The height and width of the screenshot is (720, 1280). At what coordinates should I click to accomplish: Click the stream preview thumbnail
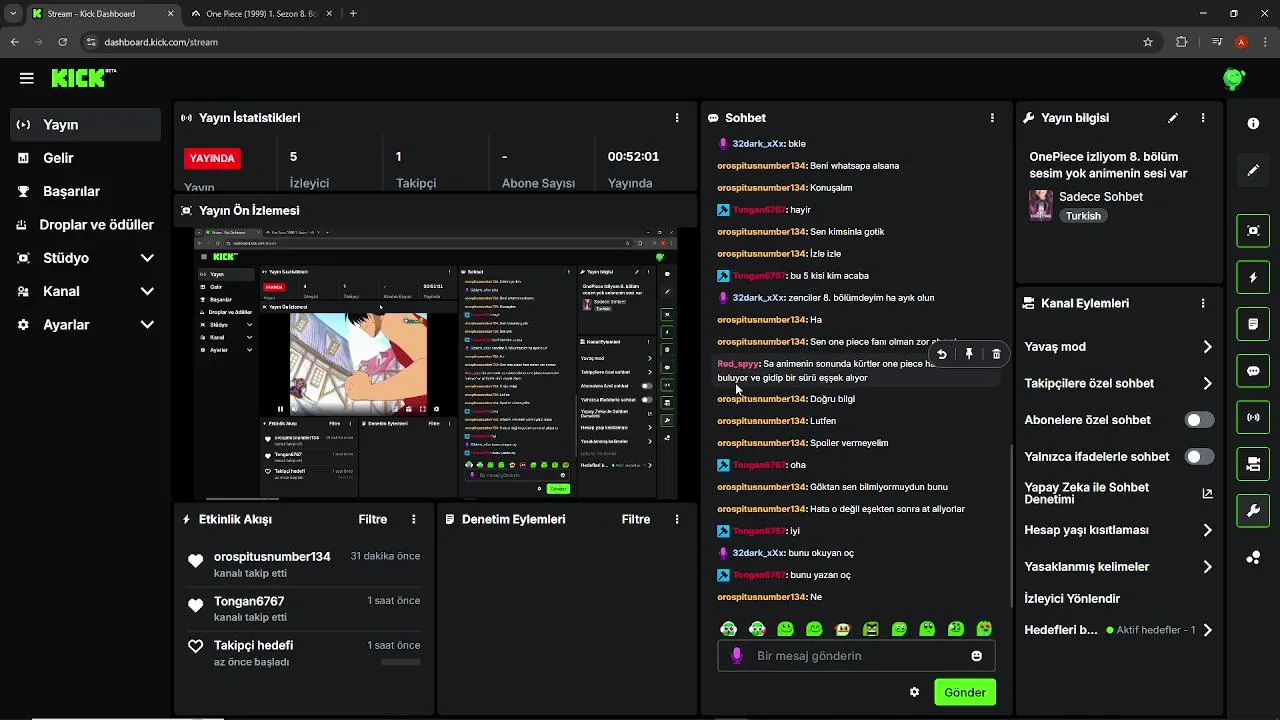pos(436,364)
